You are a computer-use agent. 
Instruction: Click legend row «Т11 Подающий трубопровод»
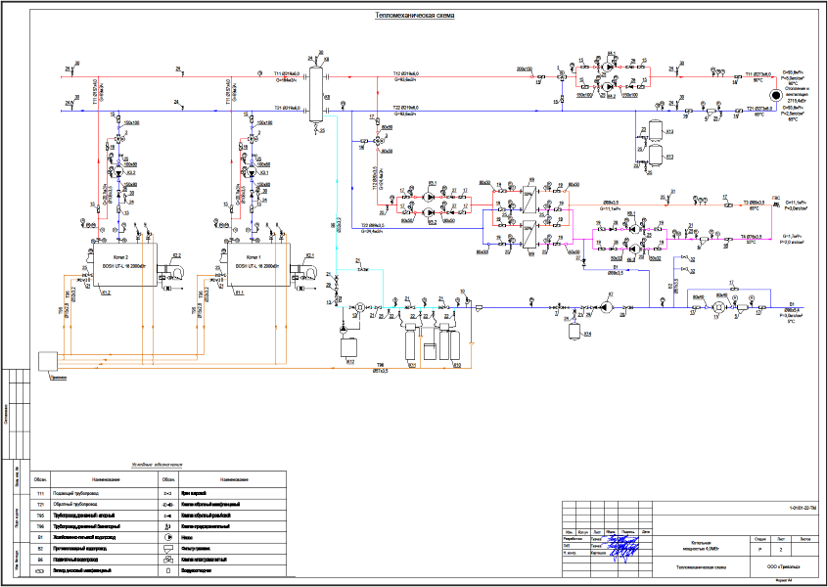(x=95, y=493)
